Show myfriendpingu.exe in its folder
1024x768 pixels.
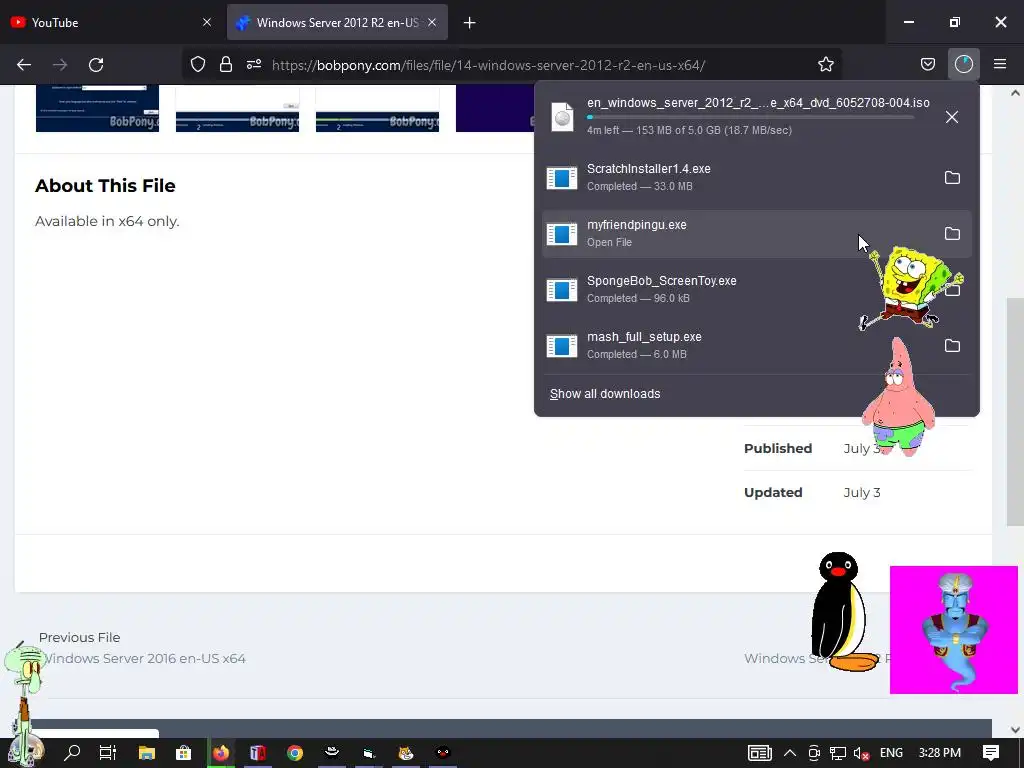pos(952,234)
